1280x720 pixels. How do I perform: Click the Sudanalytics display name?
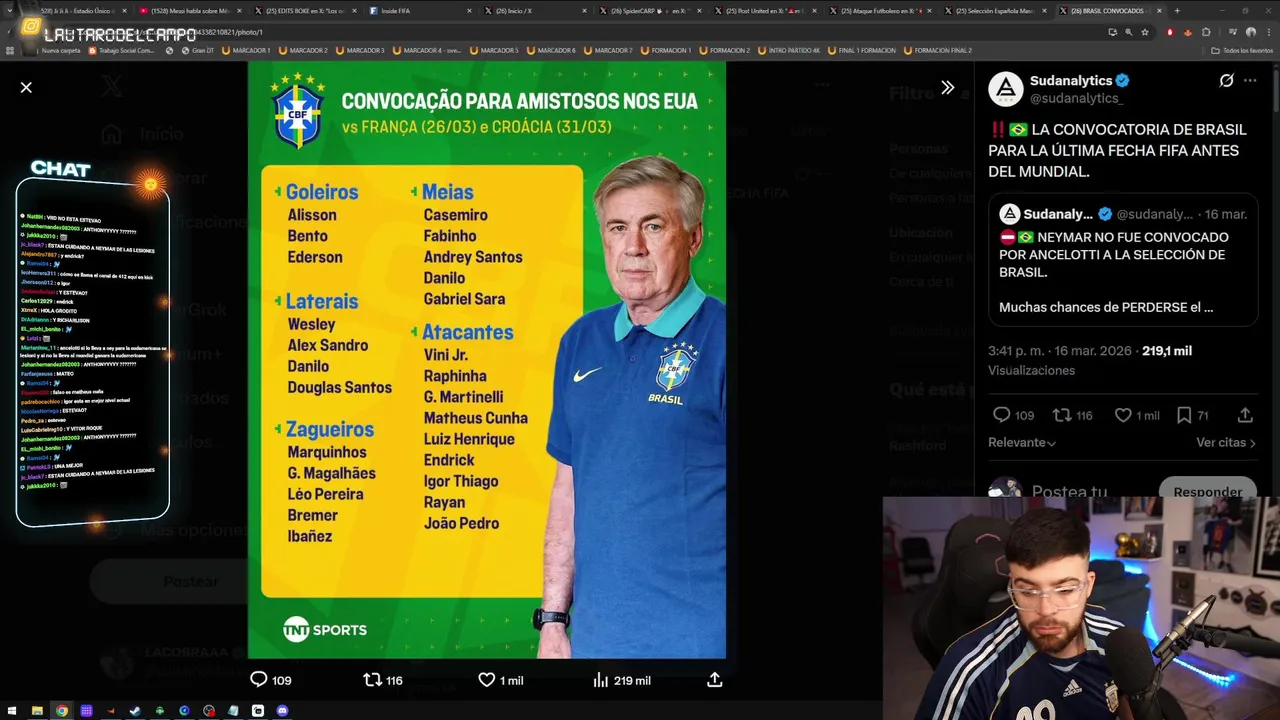click(x=1072, y=80)
